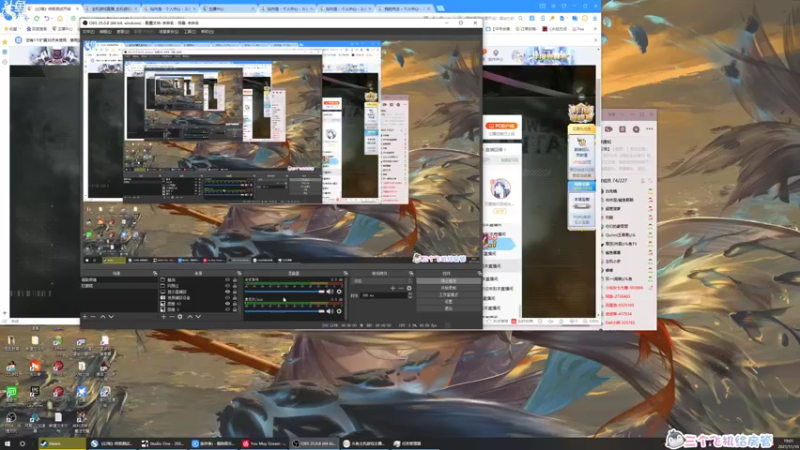
Task: Add a scene transition with plus icon
Action: click(x=392, y=288)
